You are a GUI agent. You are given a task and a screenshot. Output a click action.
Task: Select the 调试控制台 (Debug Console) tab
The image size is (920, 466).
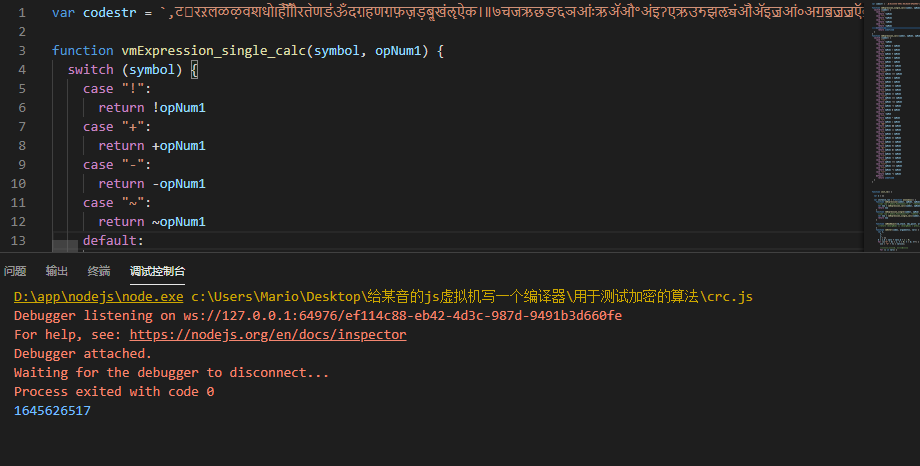pos(157,271)
